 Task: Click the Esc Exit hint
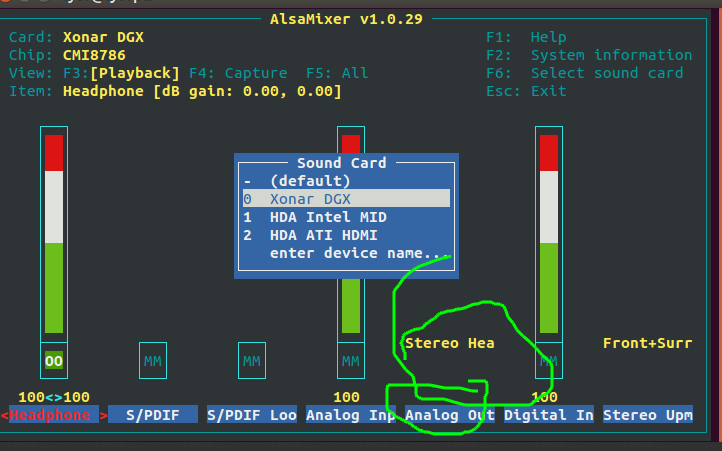(526, 91)
